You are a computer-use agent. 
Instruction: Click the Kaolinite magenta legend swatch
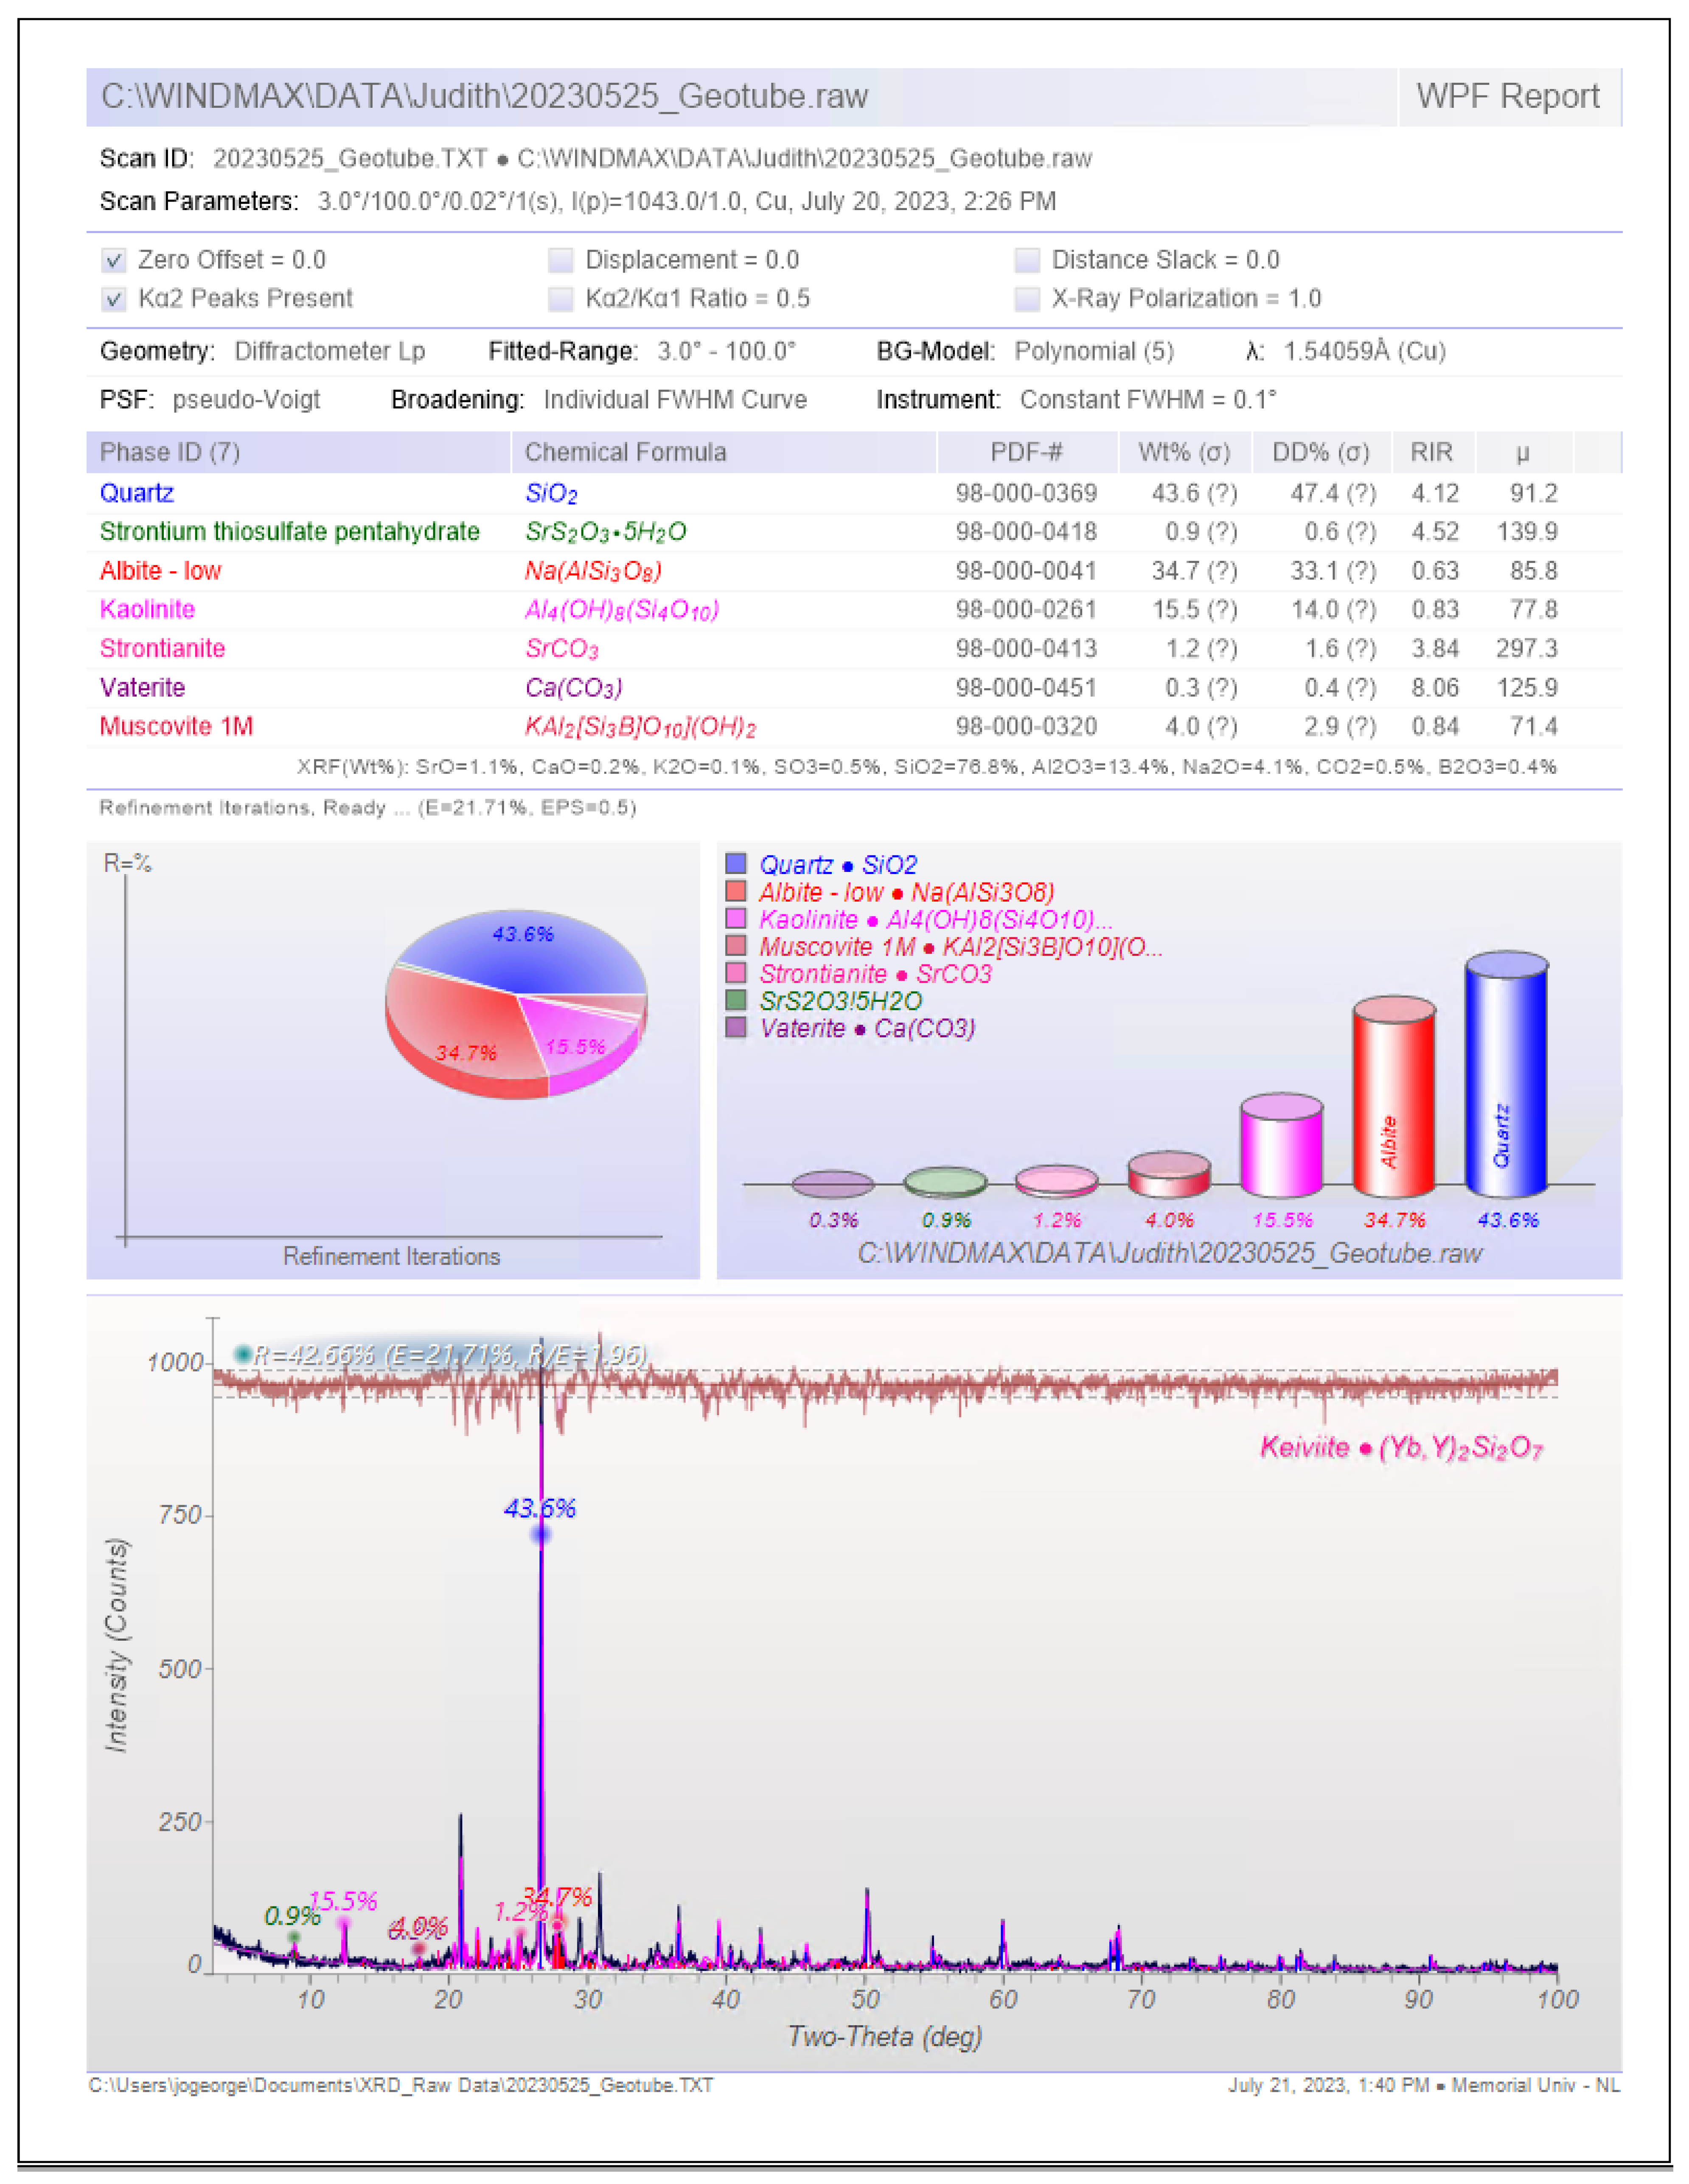pyautogui.click(x=736, y=918)
